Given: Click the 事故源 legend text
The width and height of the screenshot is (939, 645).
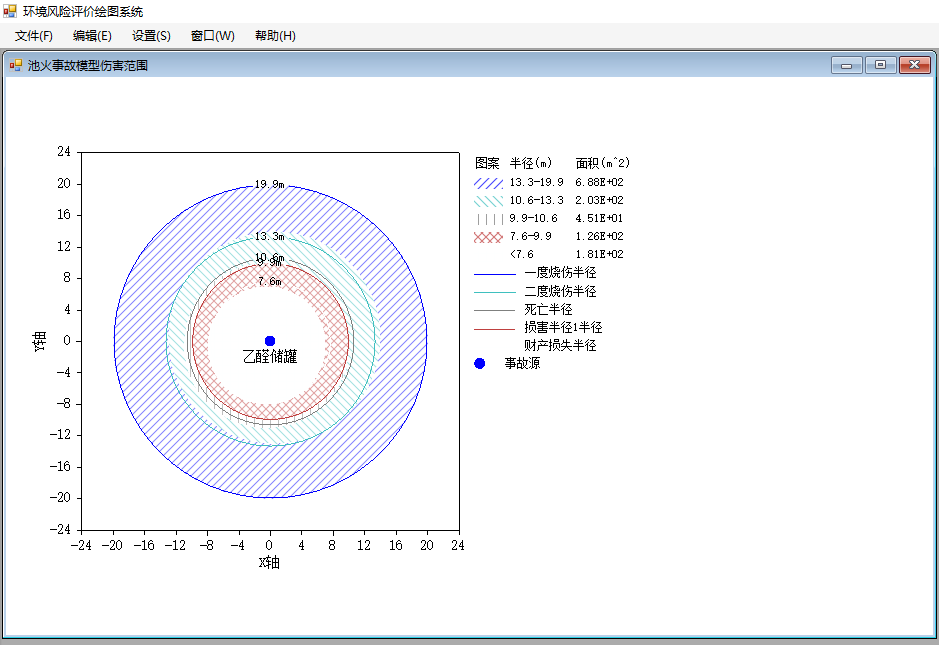Looking at the screenshot, I should [522, 364].
